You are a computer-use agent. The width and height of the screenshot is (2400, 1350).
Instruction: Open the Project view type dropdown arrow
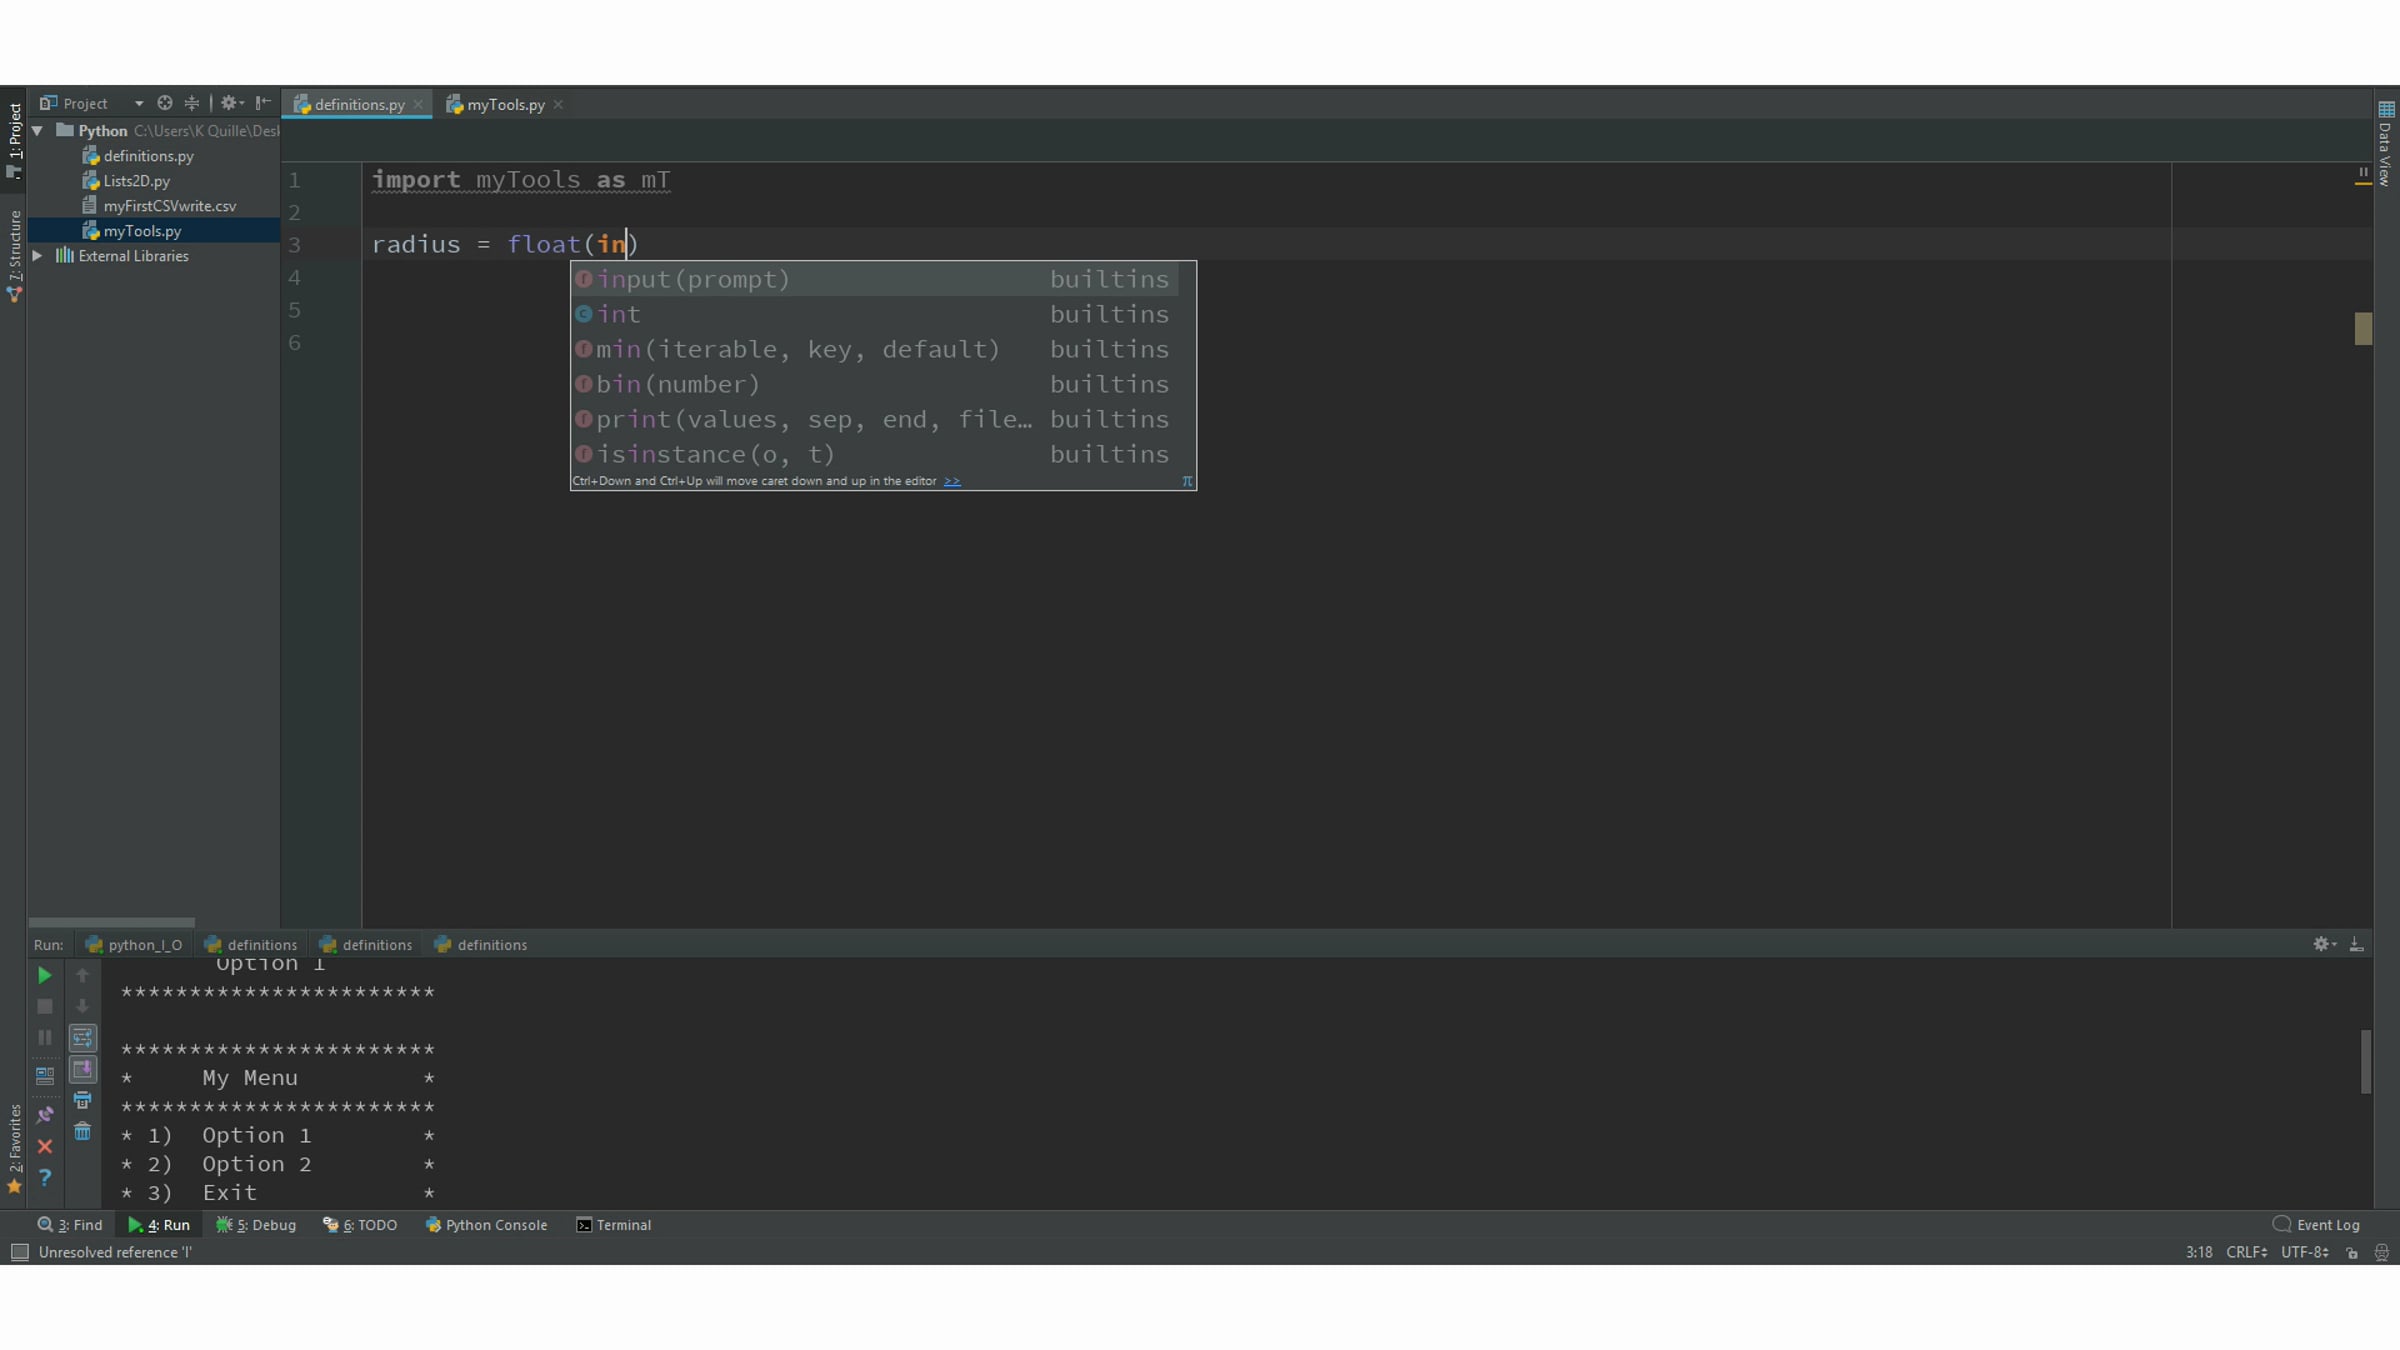[x=139, y=104]
